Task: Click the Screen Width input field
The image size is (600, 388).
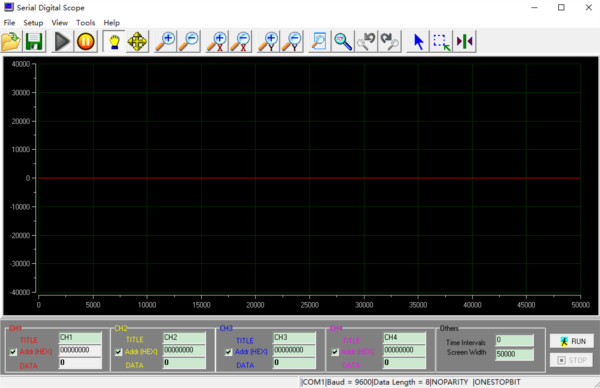Action: [514, 354]
